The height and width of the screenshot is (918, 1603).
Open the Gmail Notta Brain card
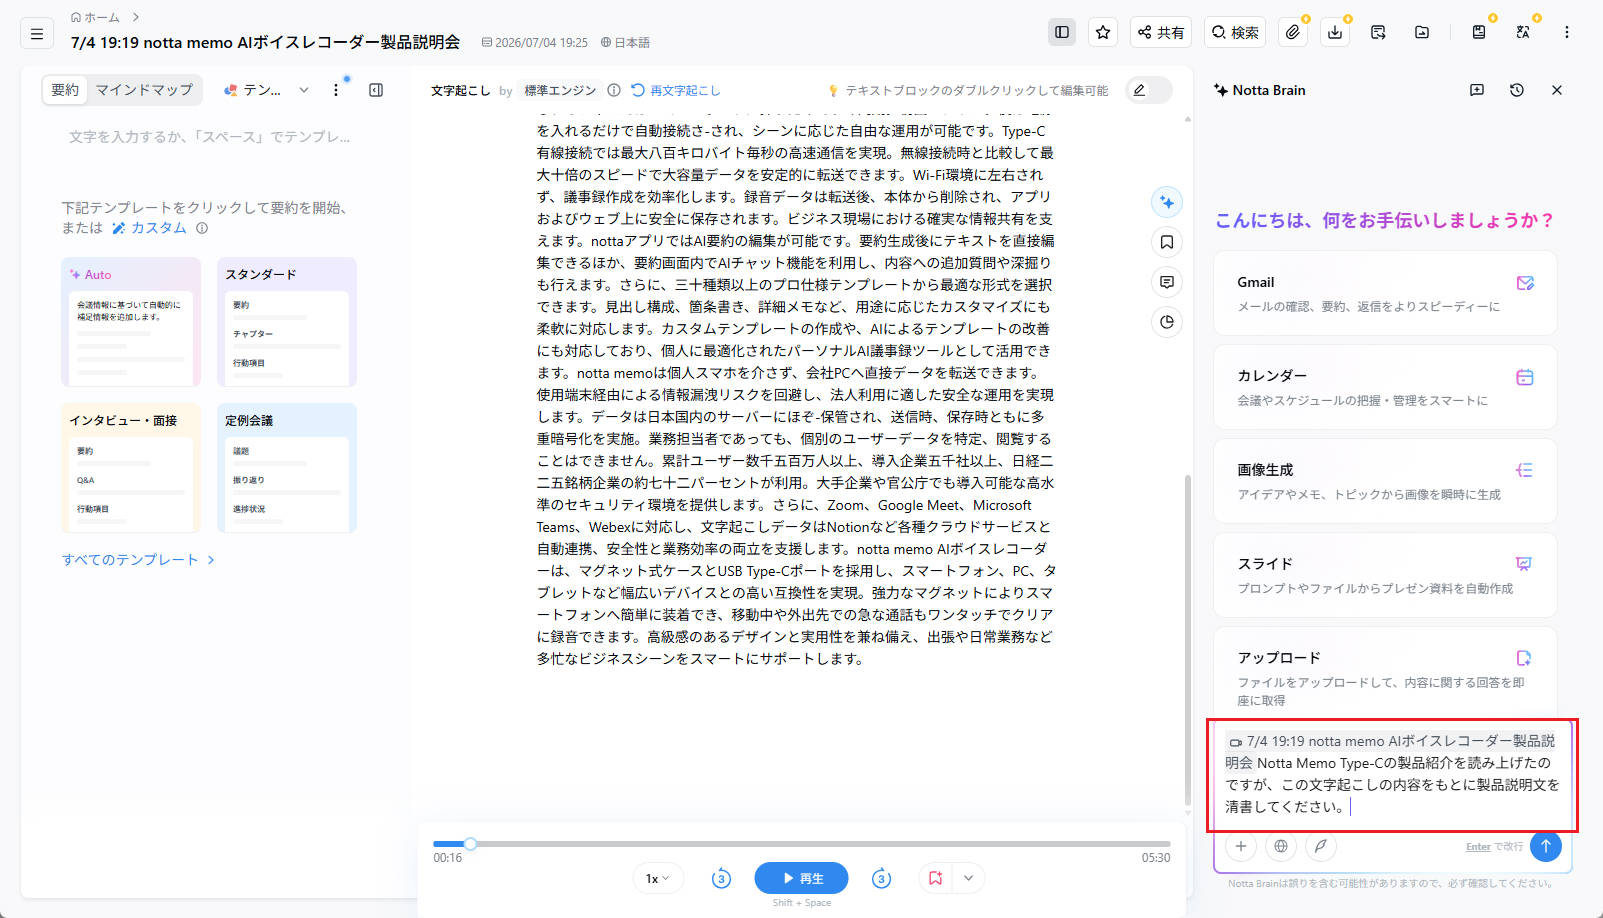1385,293
